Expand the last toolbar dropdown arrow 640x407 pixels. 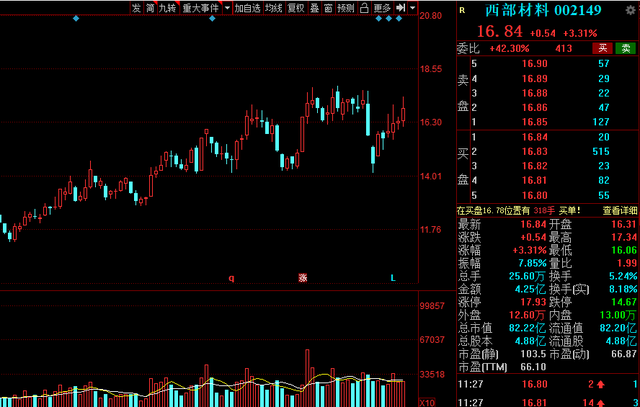click(x=413, y=8)
